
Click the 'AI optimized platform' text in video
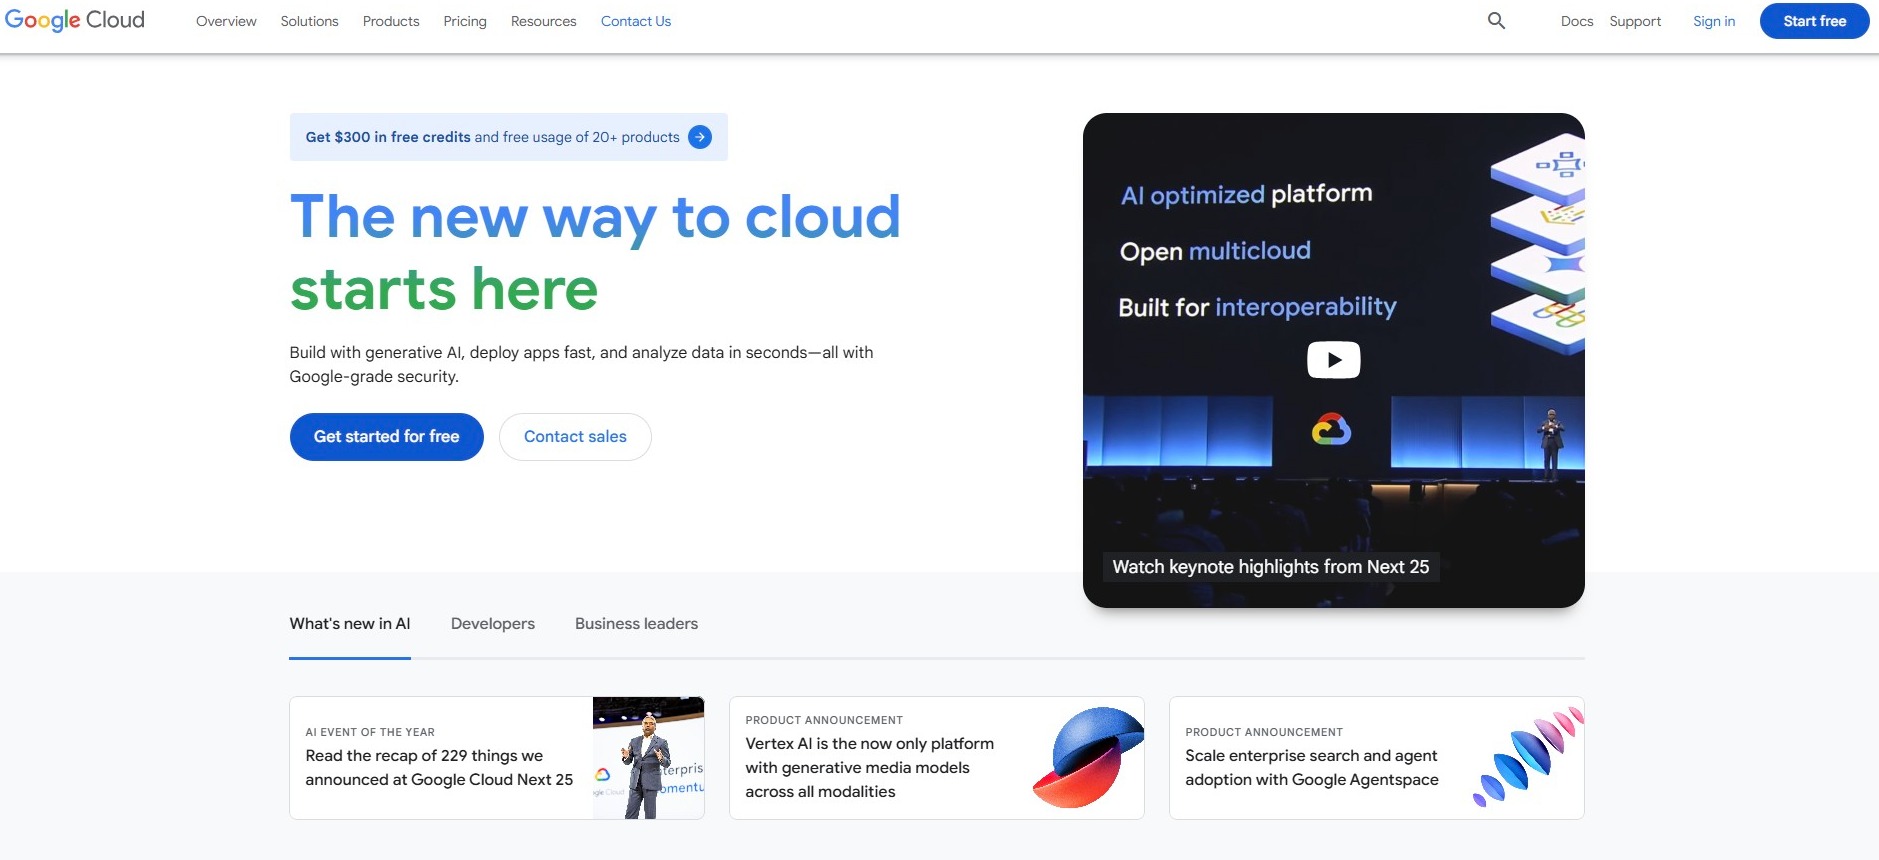pyautogui.click(x=1246, y=194)
